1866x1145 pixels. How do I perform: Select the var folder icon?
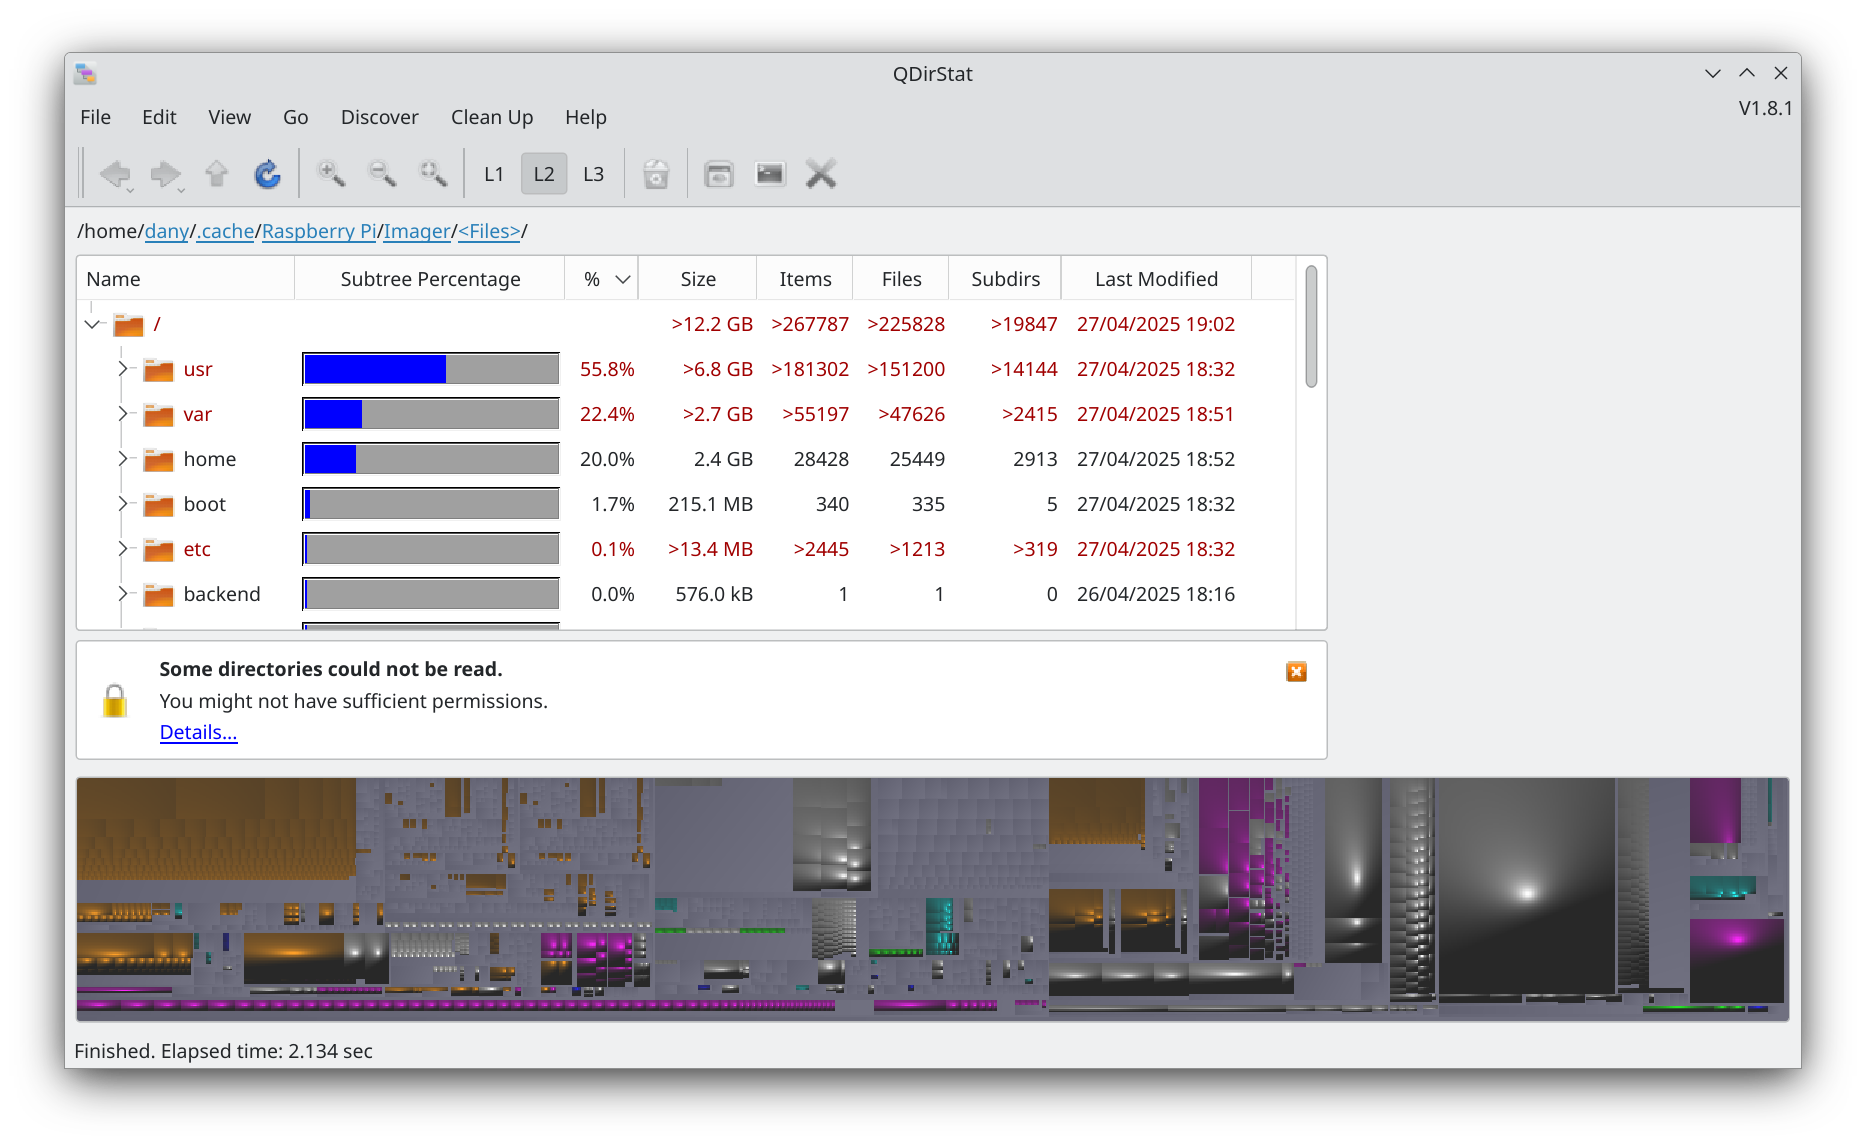coord(158,415)
